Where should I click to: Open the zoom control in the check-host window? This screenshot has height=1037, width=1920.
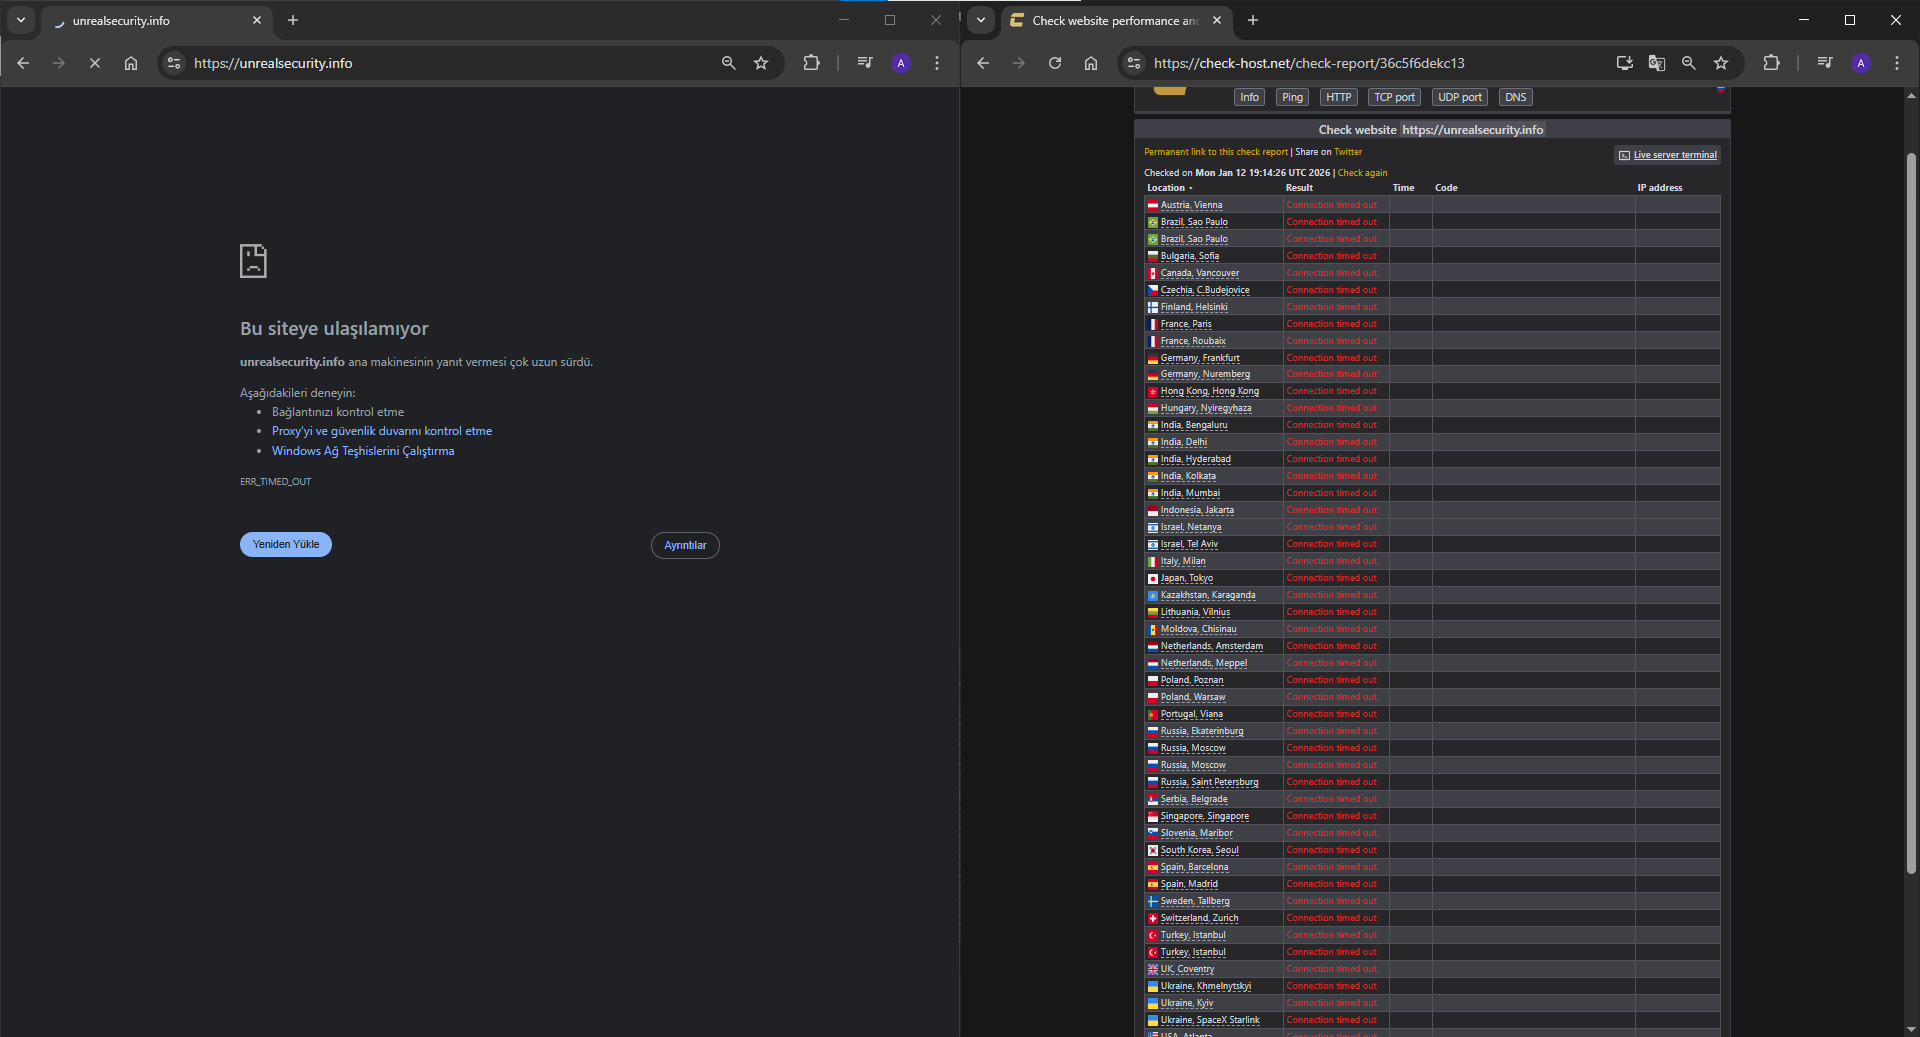tap(1689, 63)
